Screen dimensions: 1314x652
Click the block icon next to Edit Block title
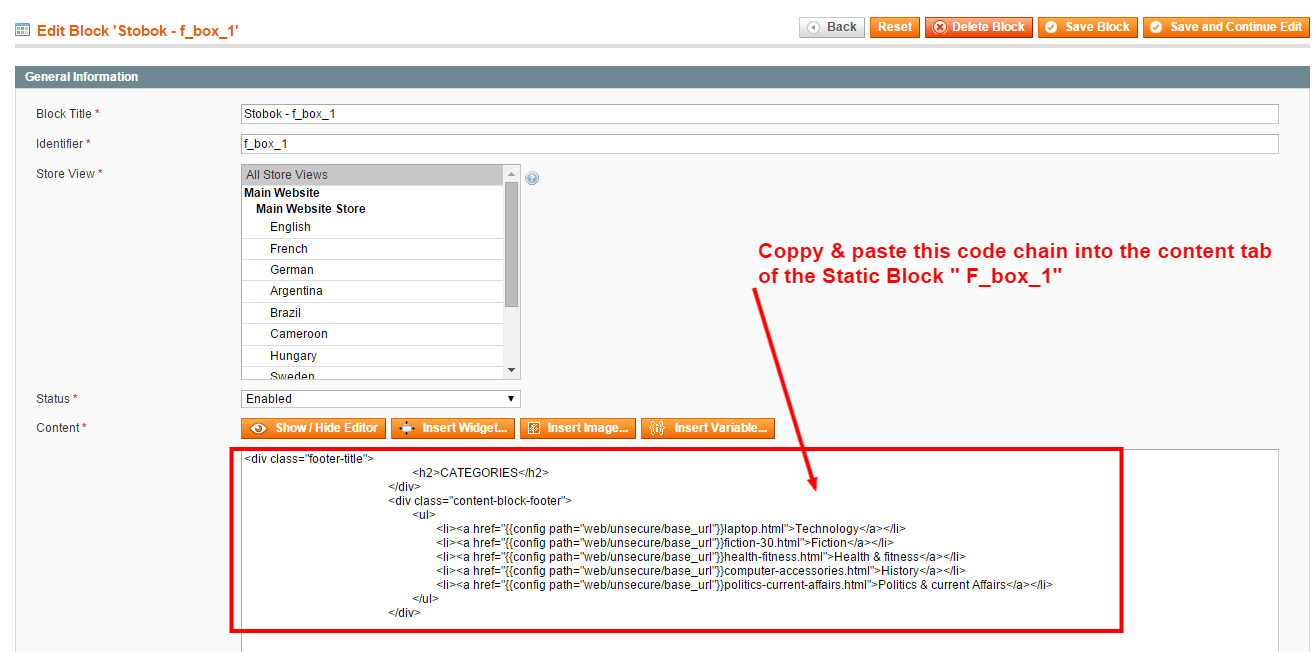click(22, 30)
